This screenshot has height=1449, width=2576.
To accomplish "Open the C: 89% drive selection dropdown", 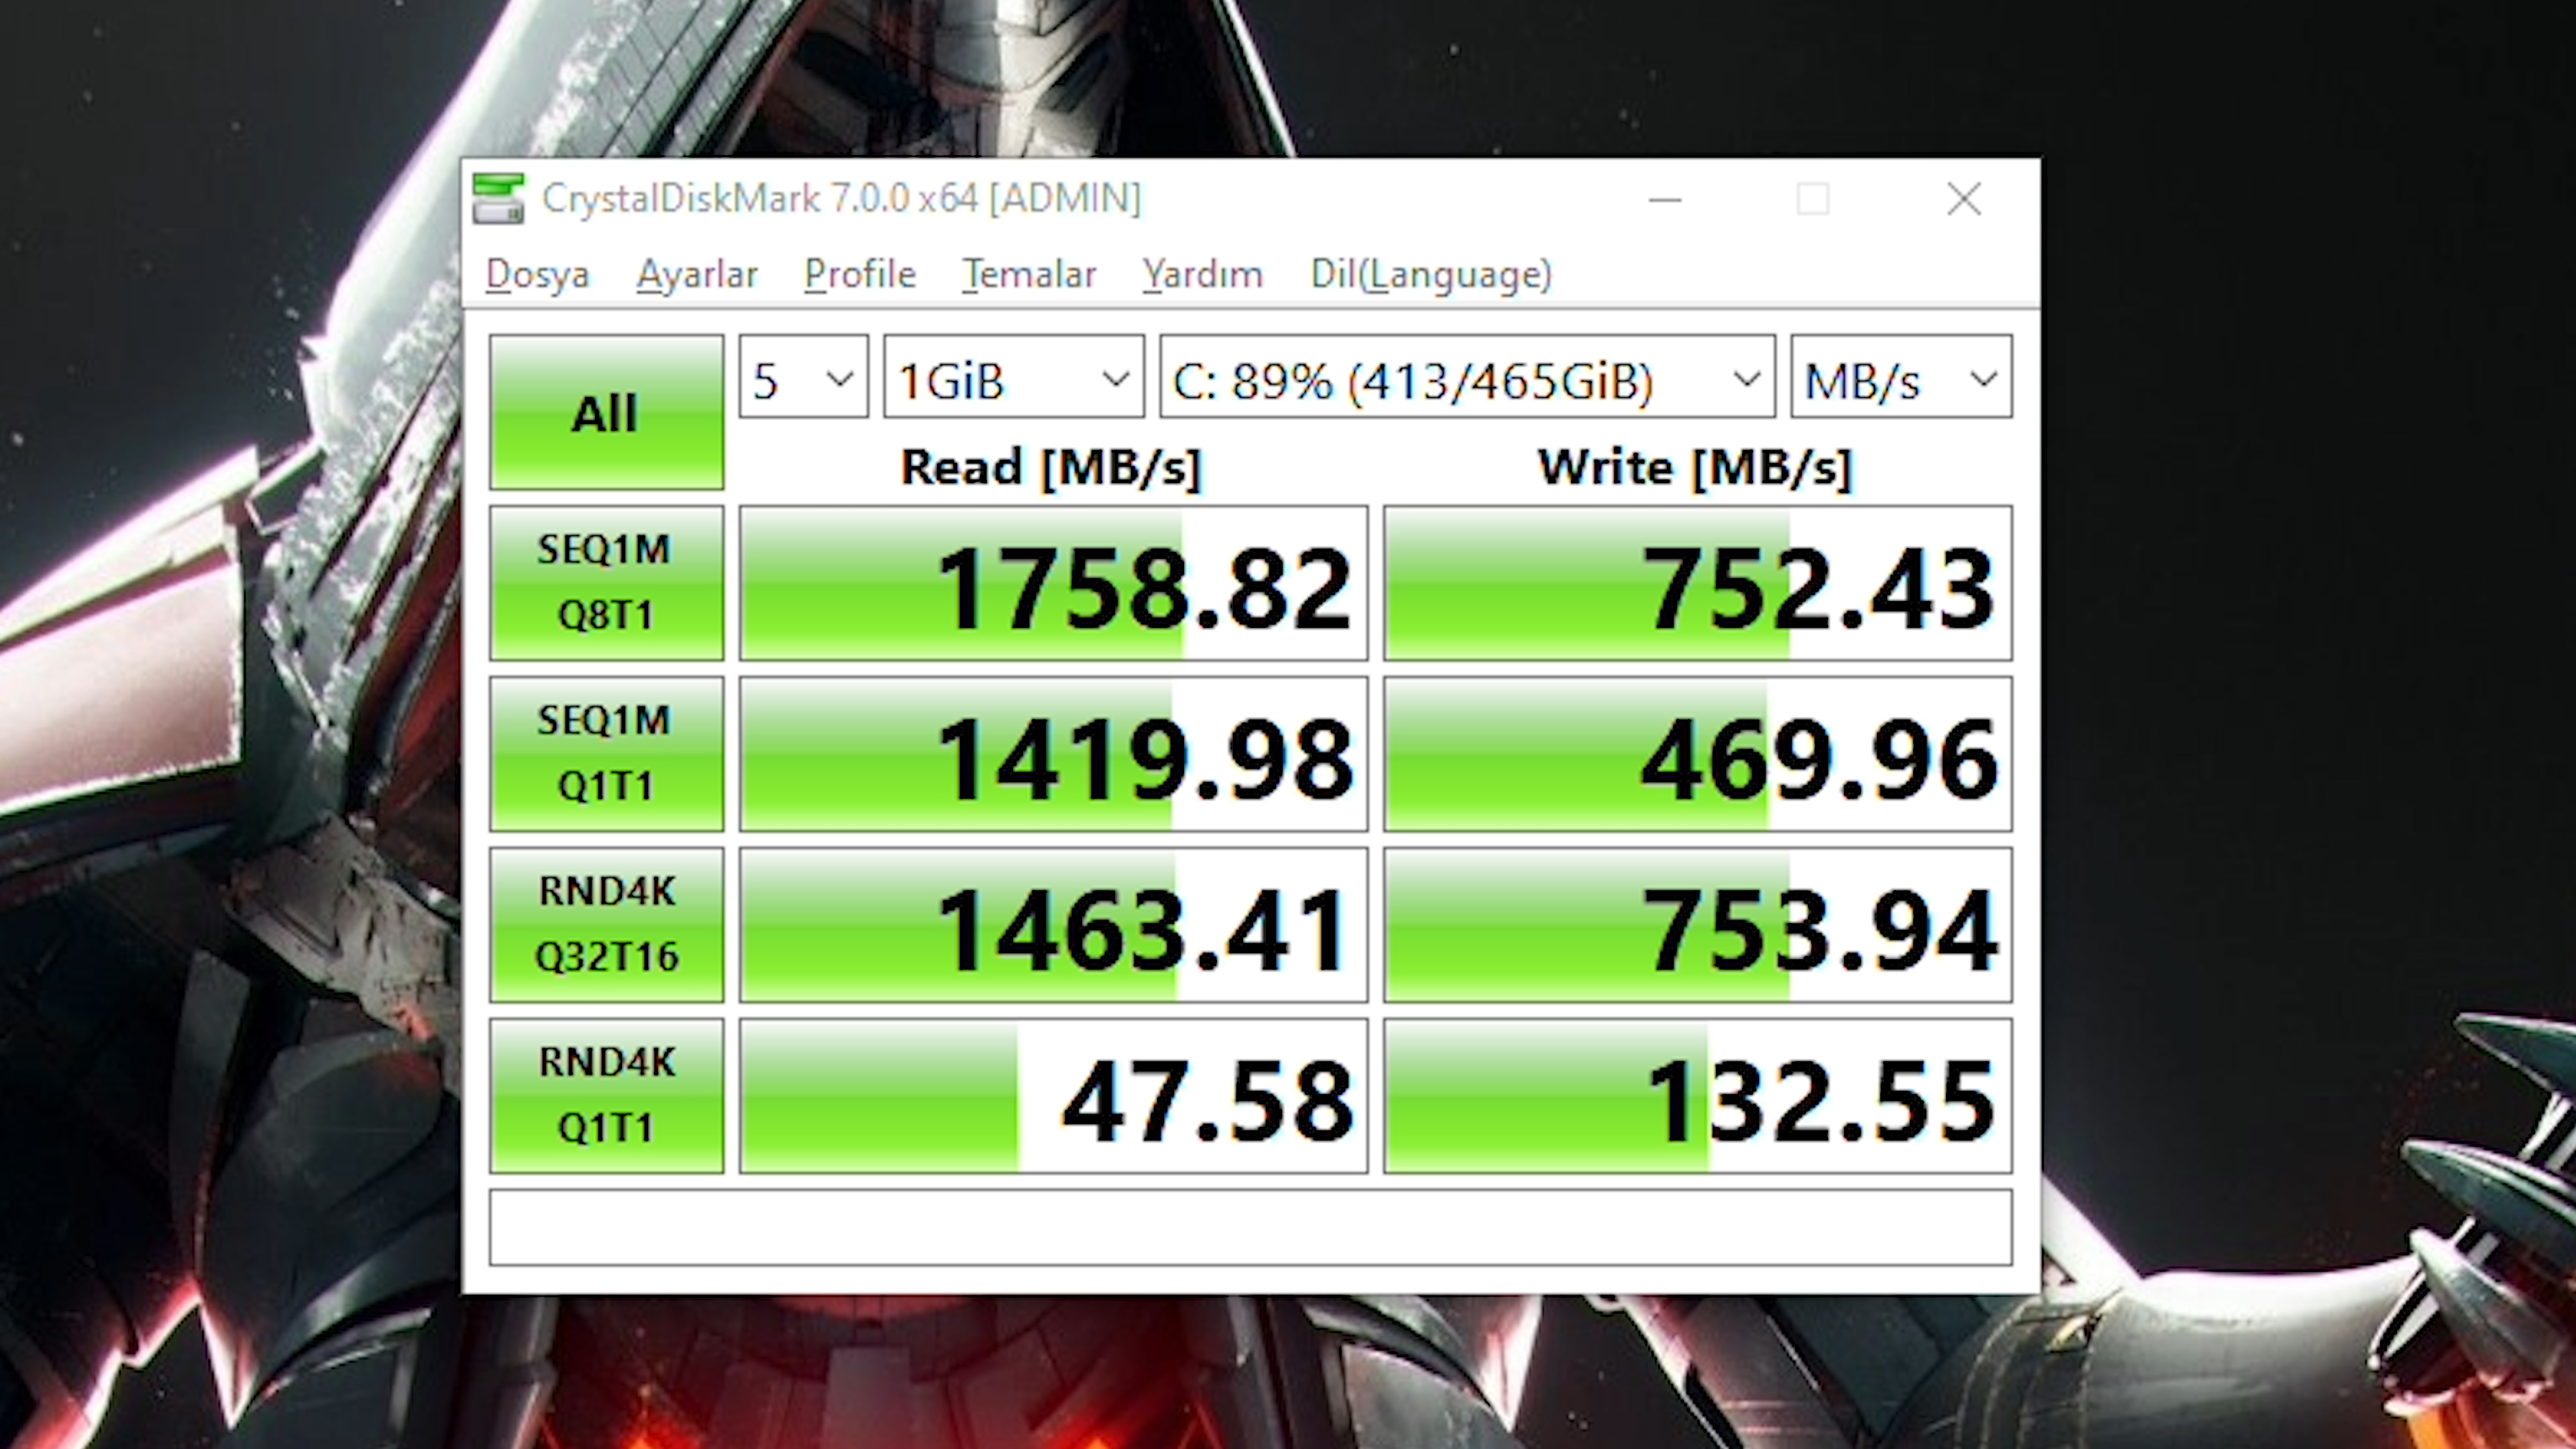I will (x=1467, y=377).
